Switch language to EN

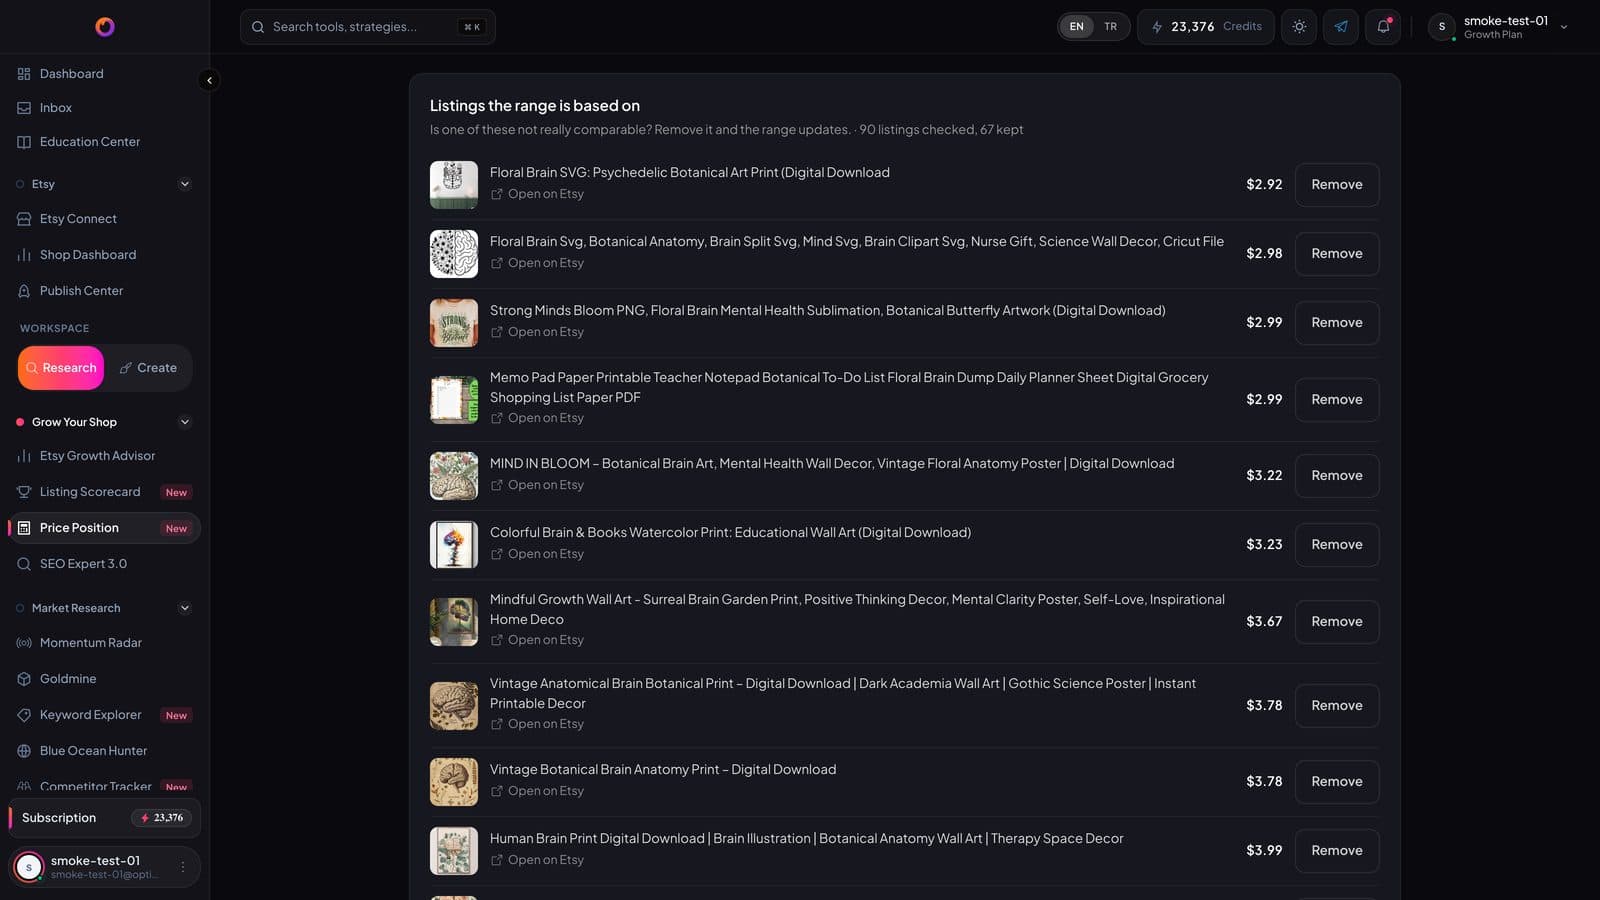1076,27
